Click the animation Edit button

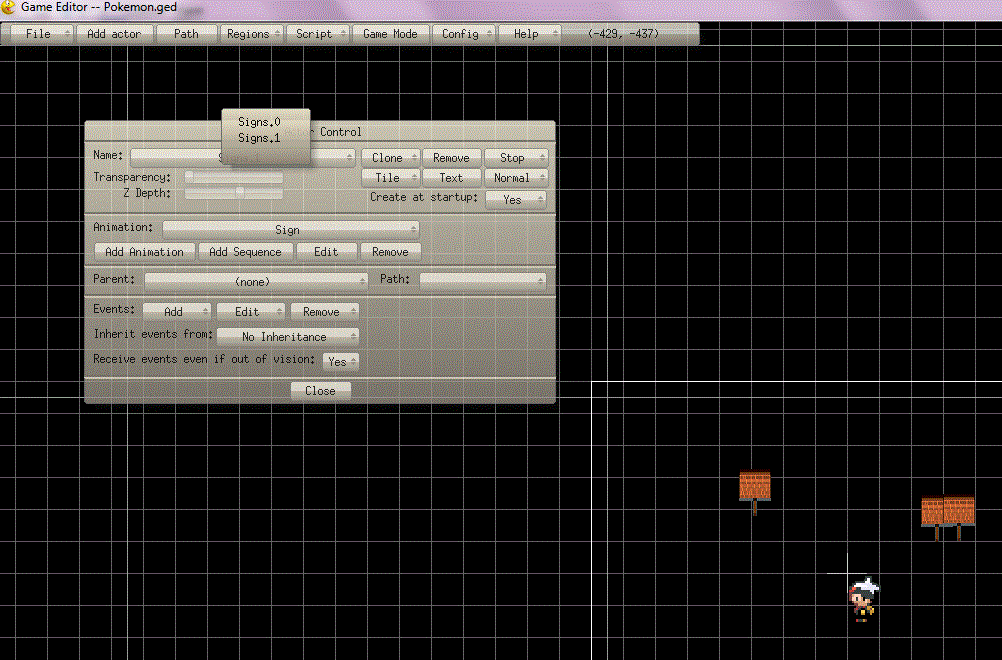tap(326, 252)
